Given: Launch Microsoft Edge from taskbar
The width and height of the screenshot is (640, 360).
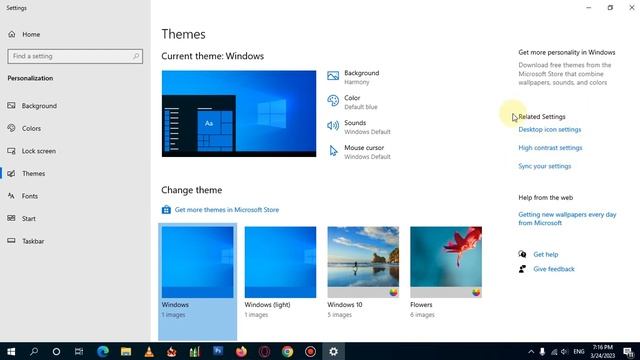Looking at the screenshot, I should click(x=103, y=351).
